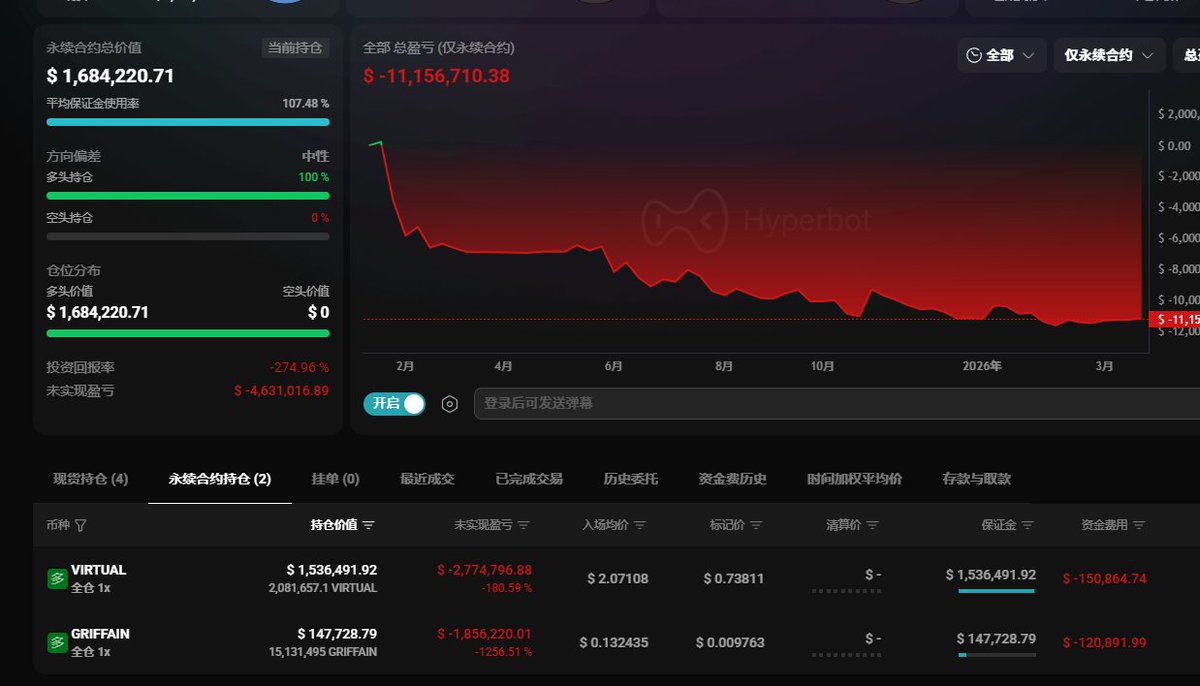Click GRIFFAIN position value $ 147,728.79
Screen dimensions: 1200x686
pos(337,634)
